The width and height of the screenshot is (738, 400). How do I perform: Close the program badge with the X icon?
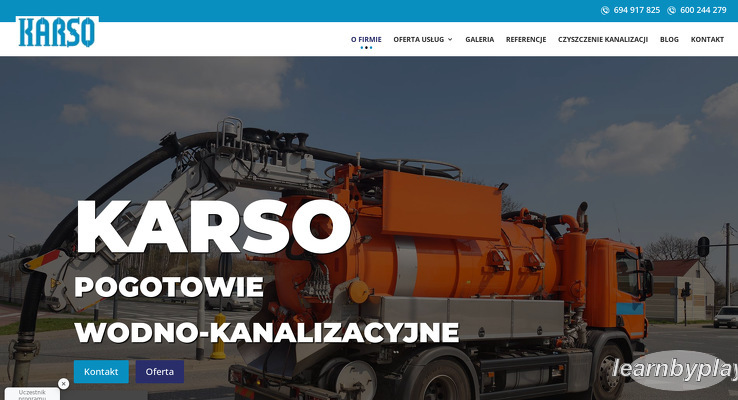pyautogui.click(x=63, y=383)
